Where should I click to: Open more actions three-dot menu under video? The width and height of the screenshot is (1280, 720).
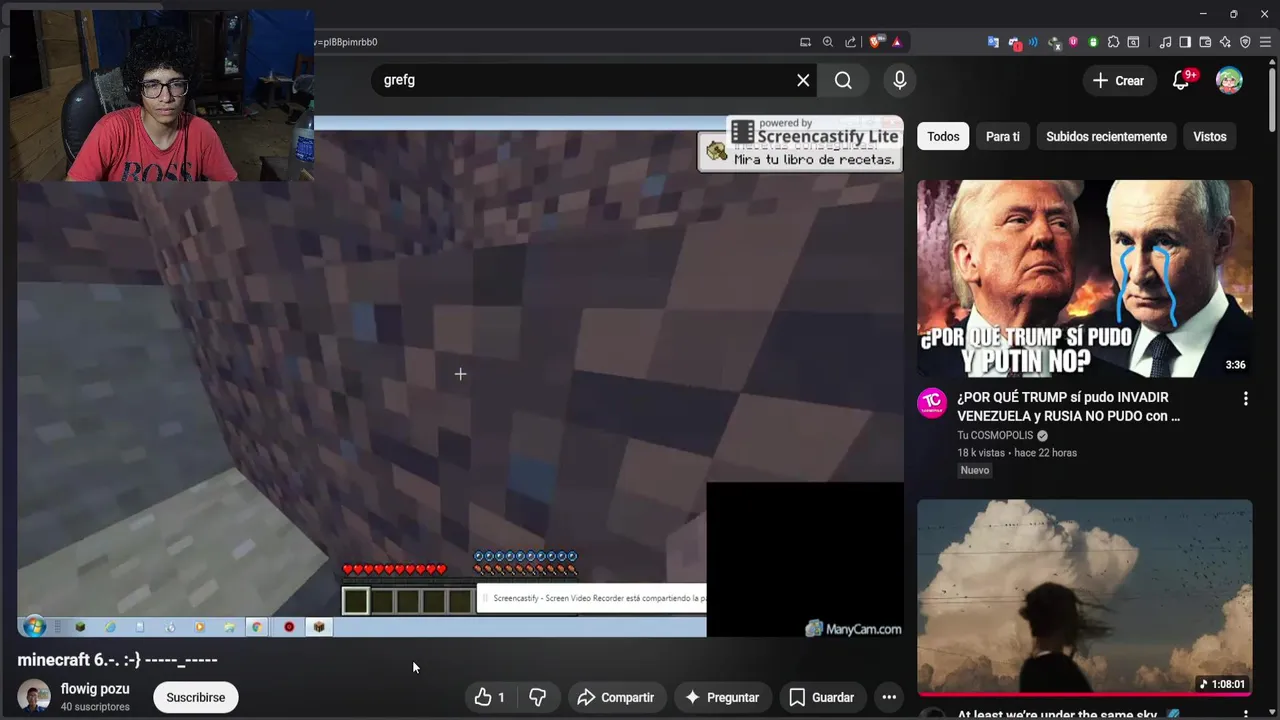coord(888,697)
